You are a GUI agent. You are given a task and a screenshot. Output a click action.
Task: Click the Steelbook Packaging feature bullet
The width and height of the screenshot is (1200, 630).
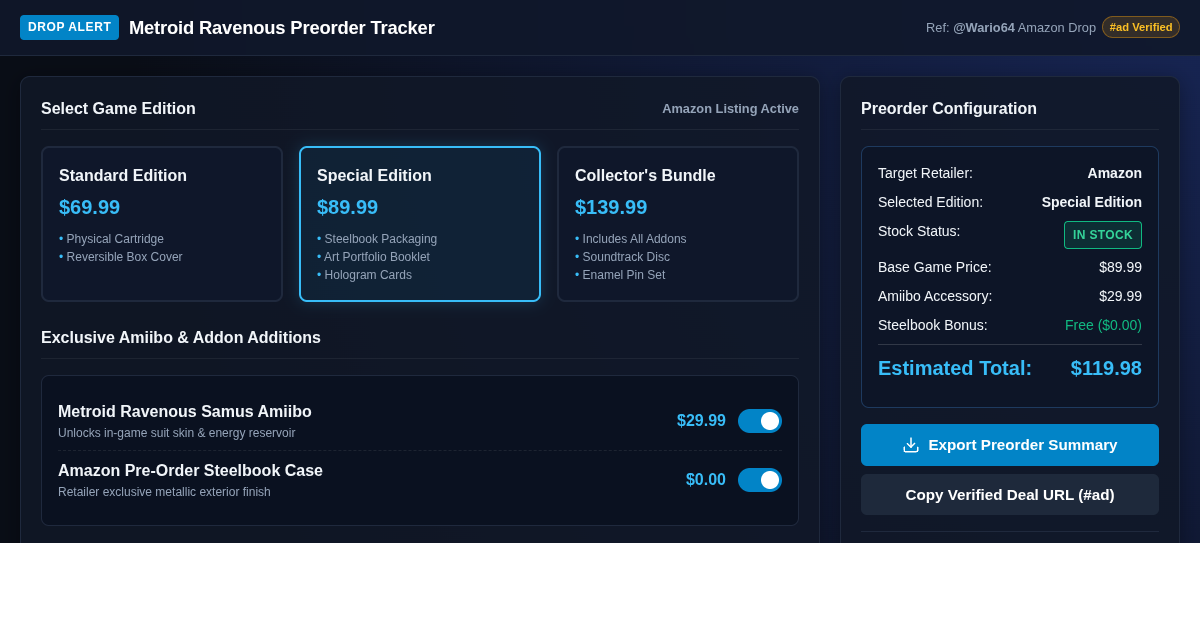pos(377,239)
